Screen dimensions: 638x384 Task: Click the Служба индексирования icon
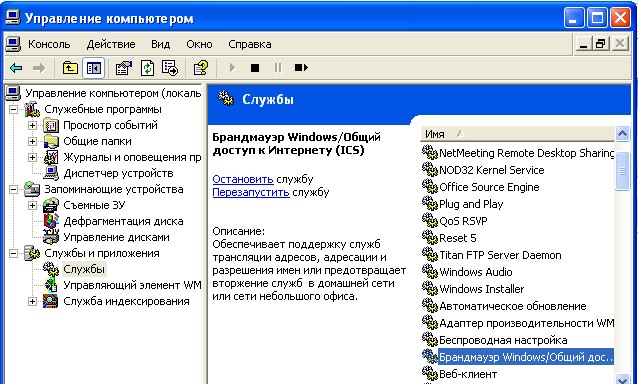click(51, 301)
